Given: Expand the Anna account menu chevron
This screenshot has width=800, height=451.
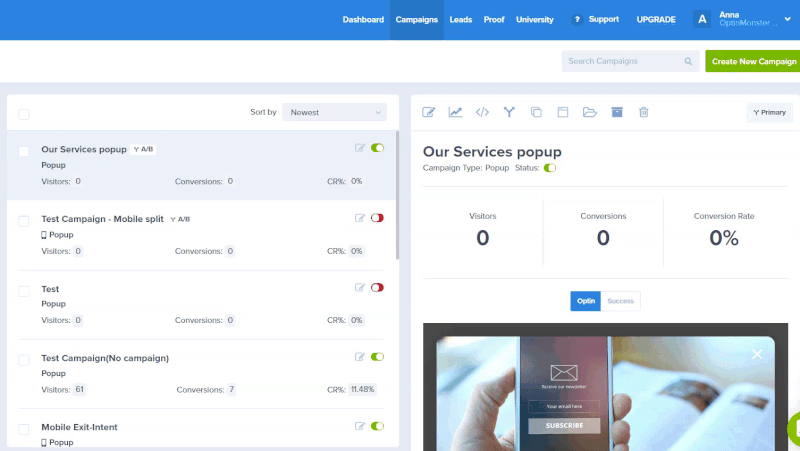Looking at the screenshot, I should click(788, 19).
